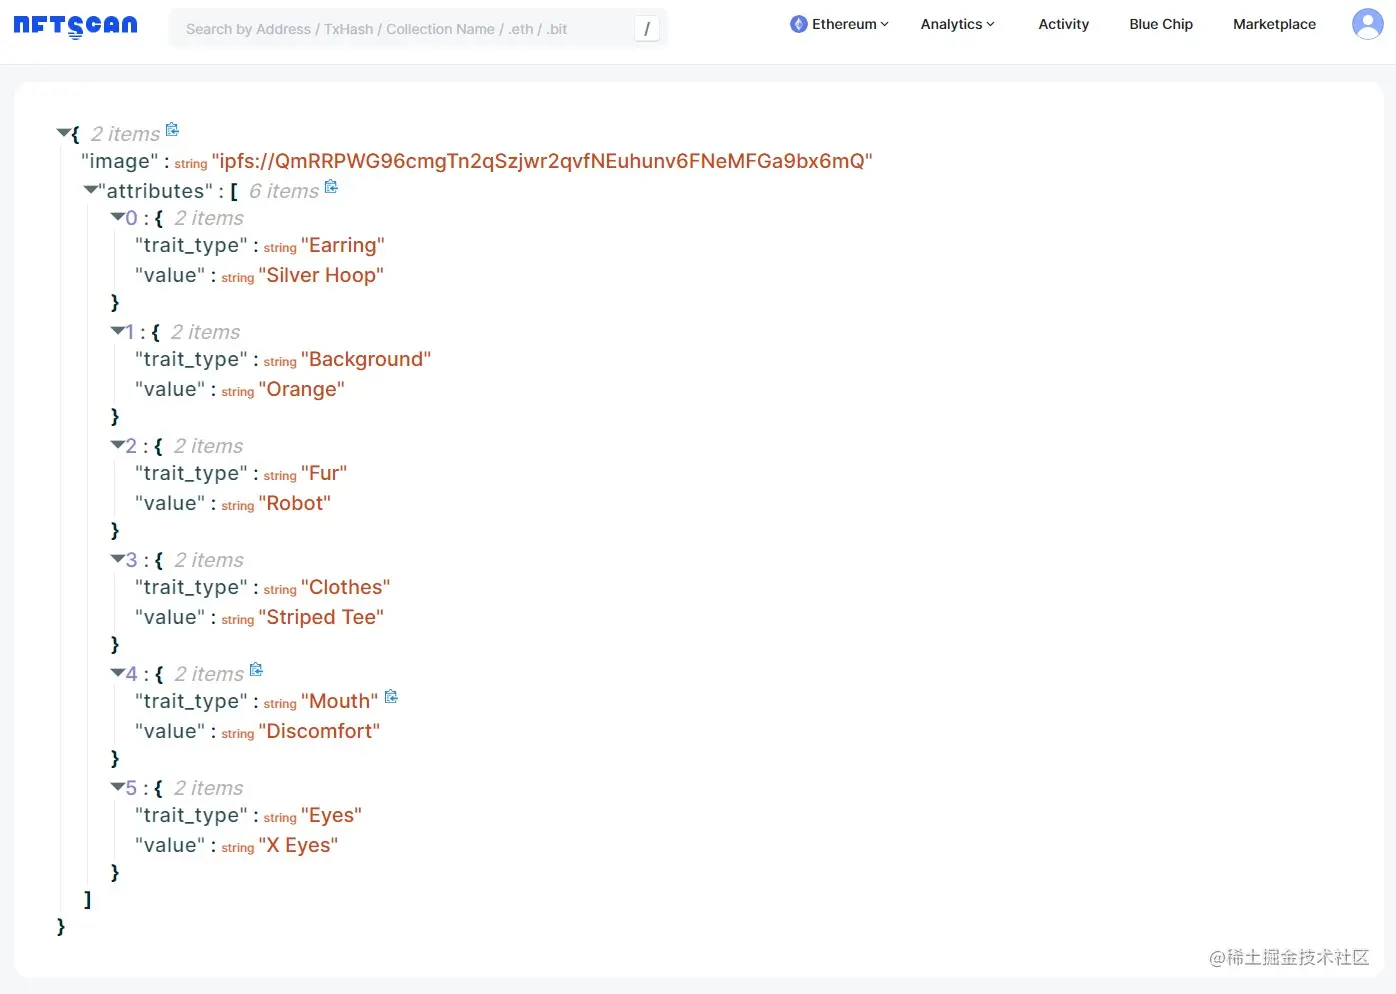Open the Analytics menu

click(957, 24)
